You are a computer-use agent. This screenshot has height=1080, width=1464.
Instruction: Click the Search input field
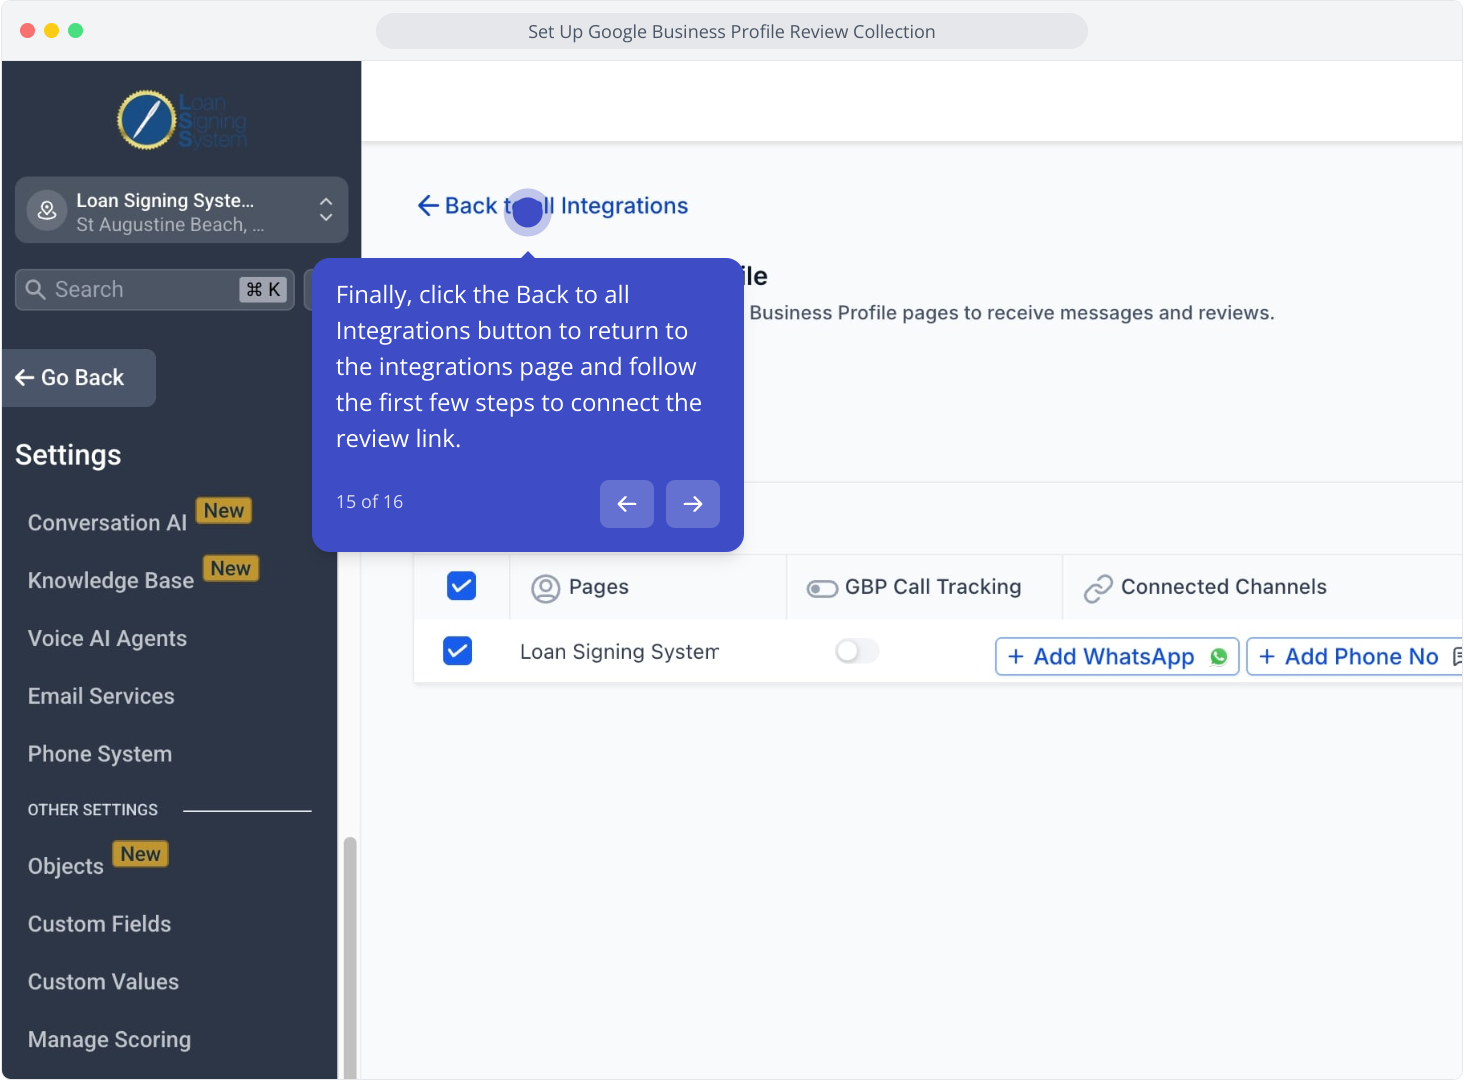point(155,290)
